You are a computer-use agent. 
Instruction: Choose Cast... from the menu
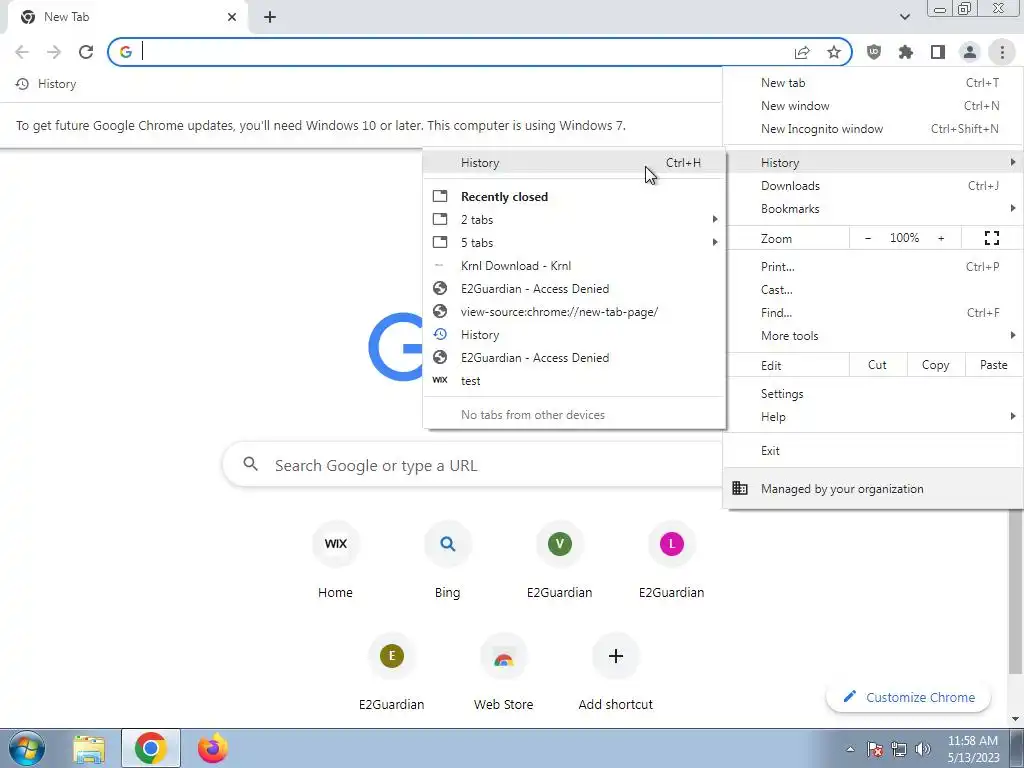873,289
